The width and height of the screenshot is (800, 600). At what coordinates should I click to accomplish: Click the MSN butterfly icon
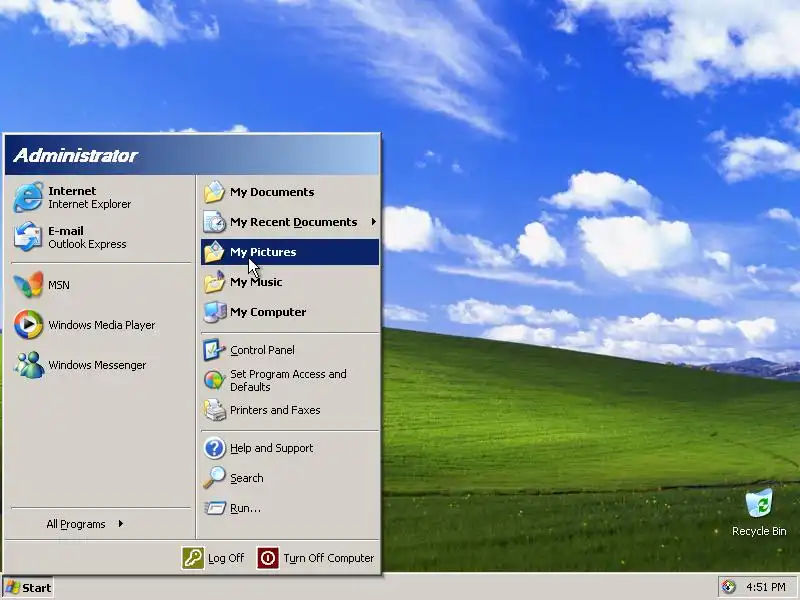tap(28, 285)
